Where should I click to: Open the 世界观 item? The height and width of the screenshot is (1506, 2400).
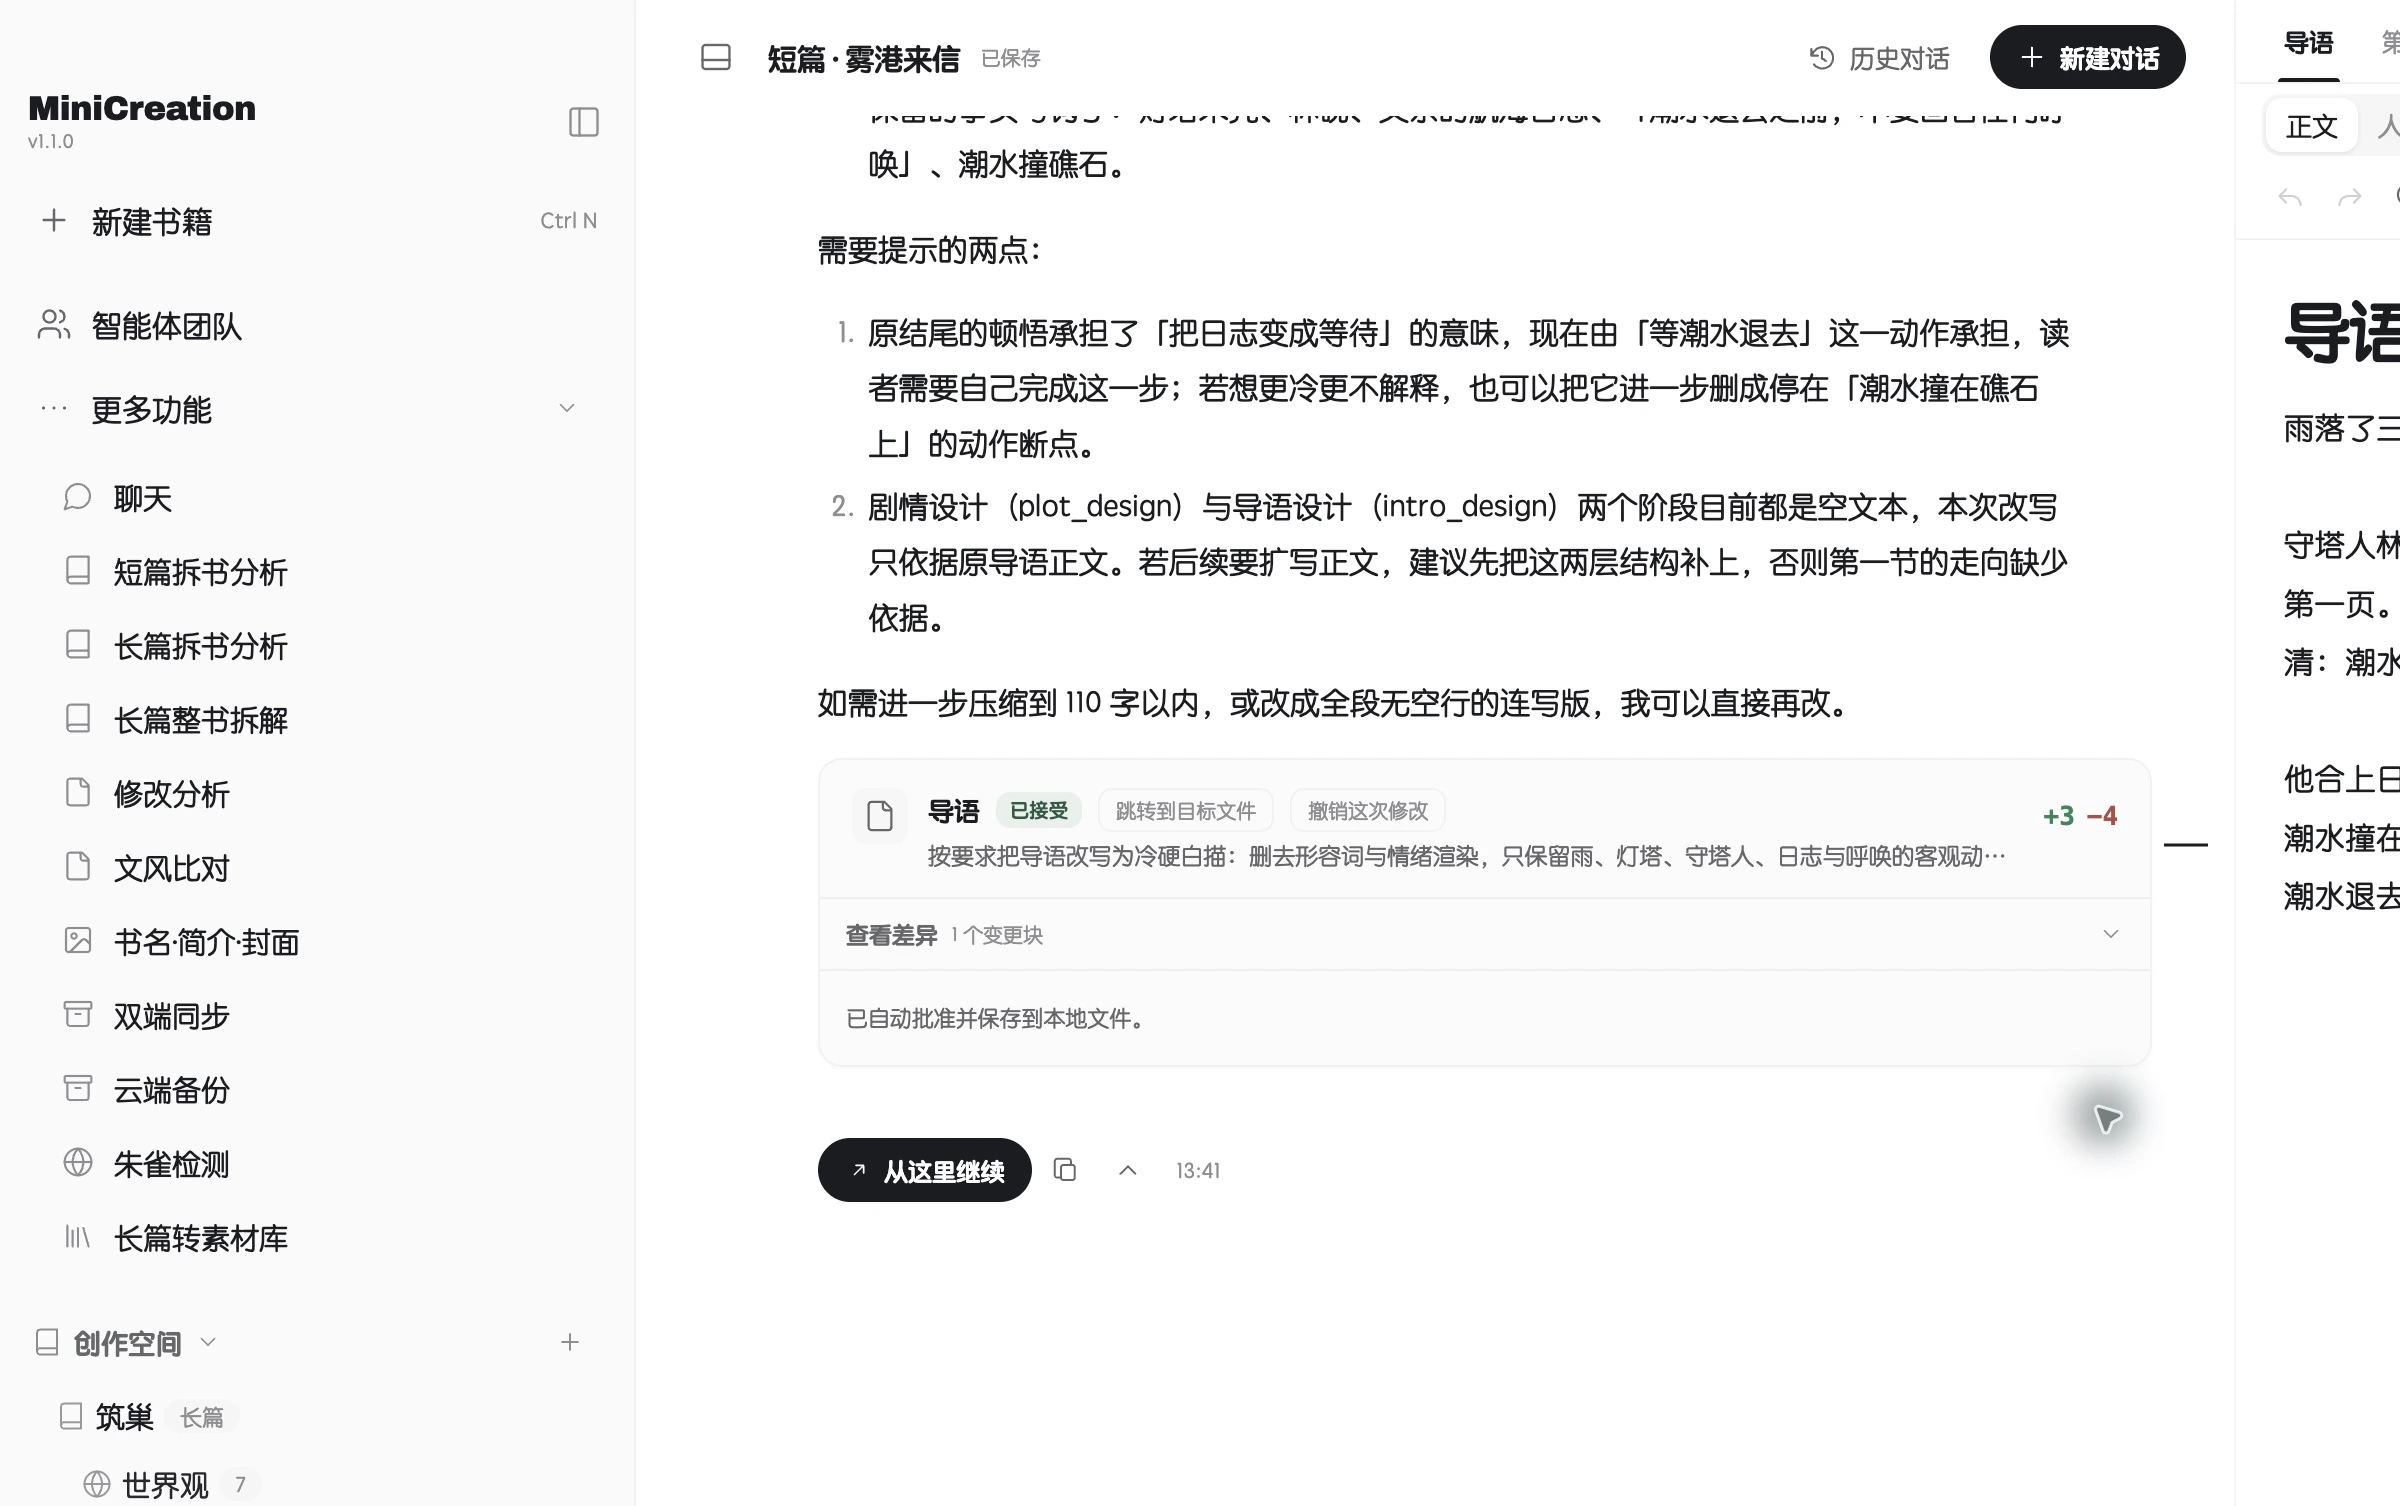(x=166, y=1486)
